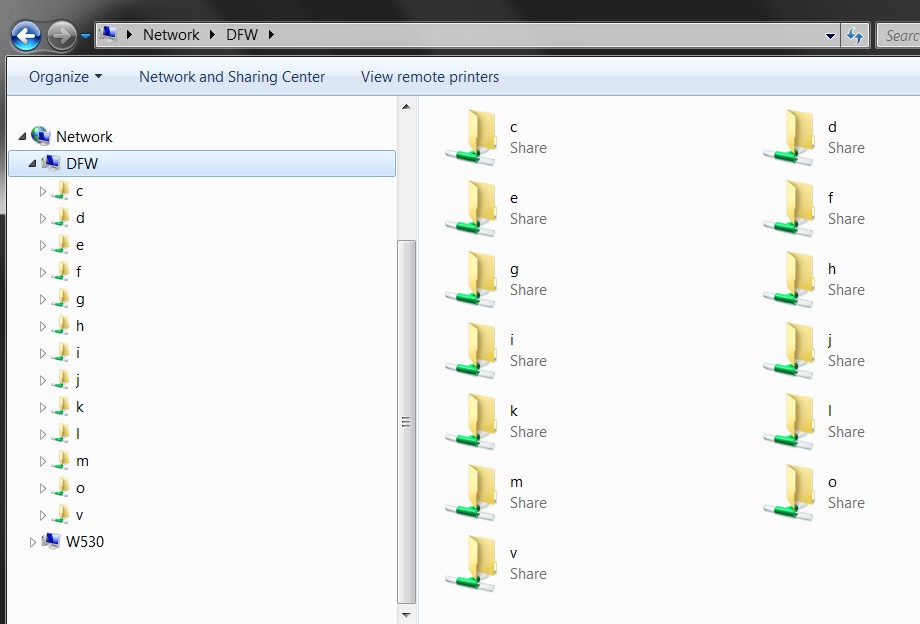Select Network in the address bar breadcrumb
Screen dimensions: 920x624
(x=171, y=35)
